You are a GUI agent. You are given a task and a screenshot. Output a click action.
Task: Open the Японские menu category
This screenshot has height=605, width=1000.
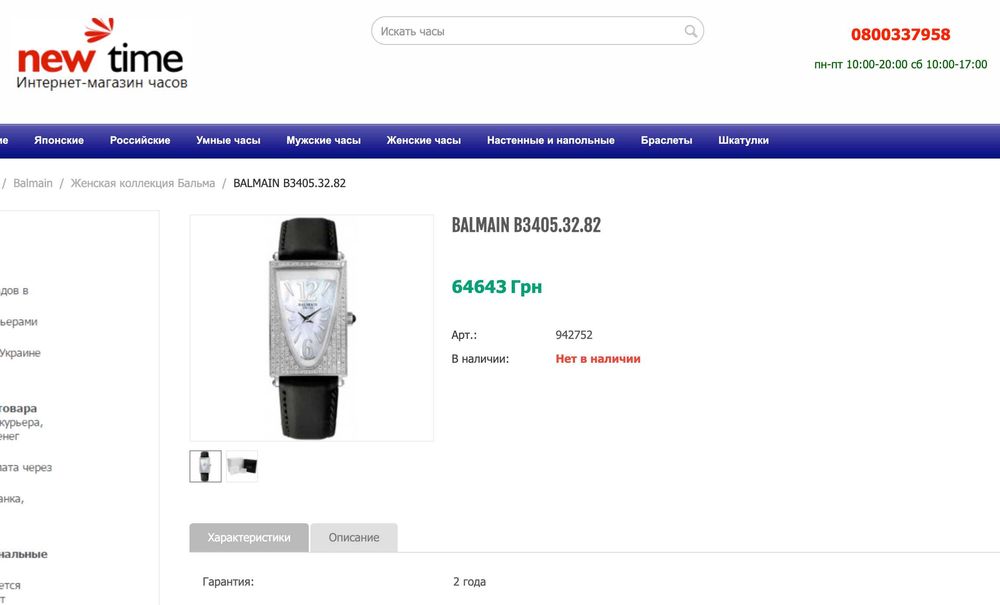click(59, 141)
